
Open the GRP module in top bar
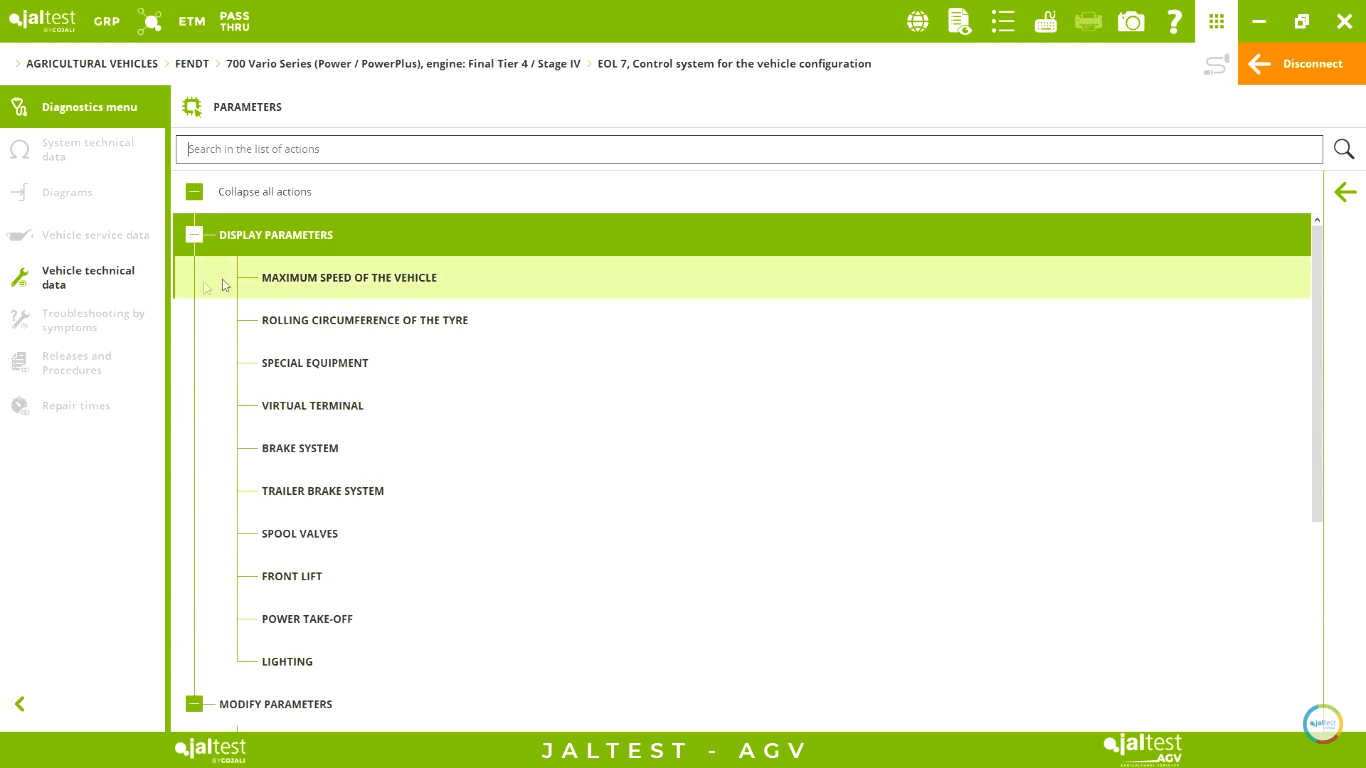coord(107,21)
